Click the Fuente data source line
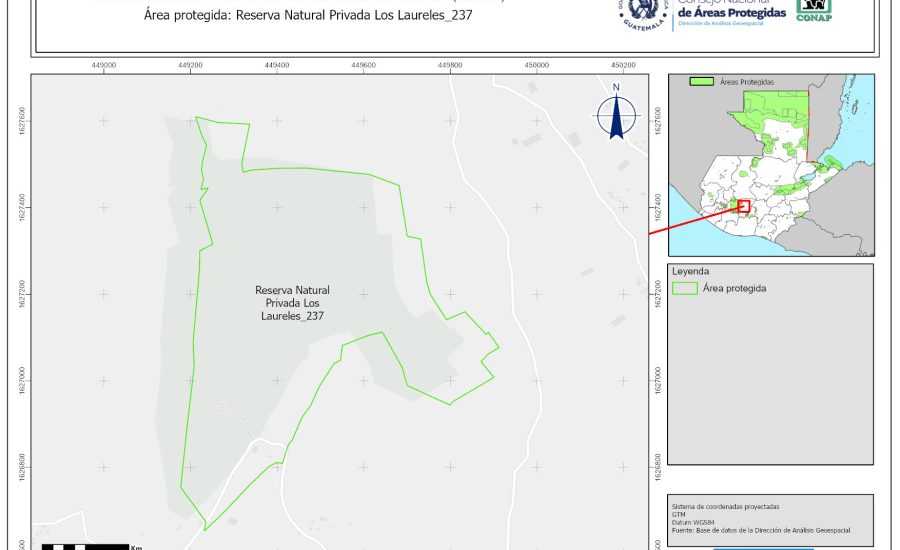The width and height of the screenshot is (900, 550). (766, 529)
